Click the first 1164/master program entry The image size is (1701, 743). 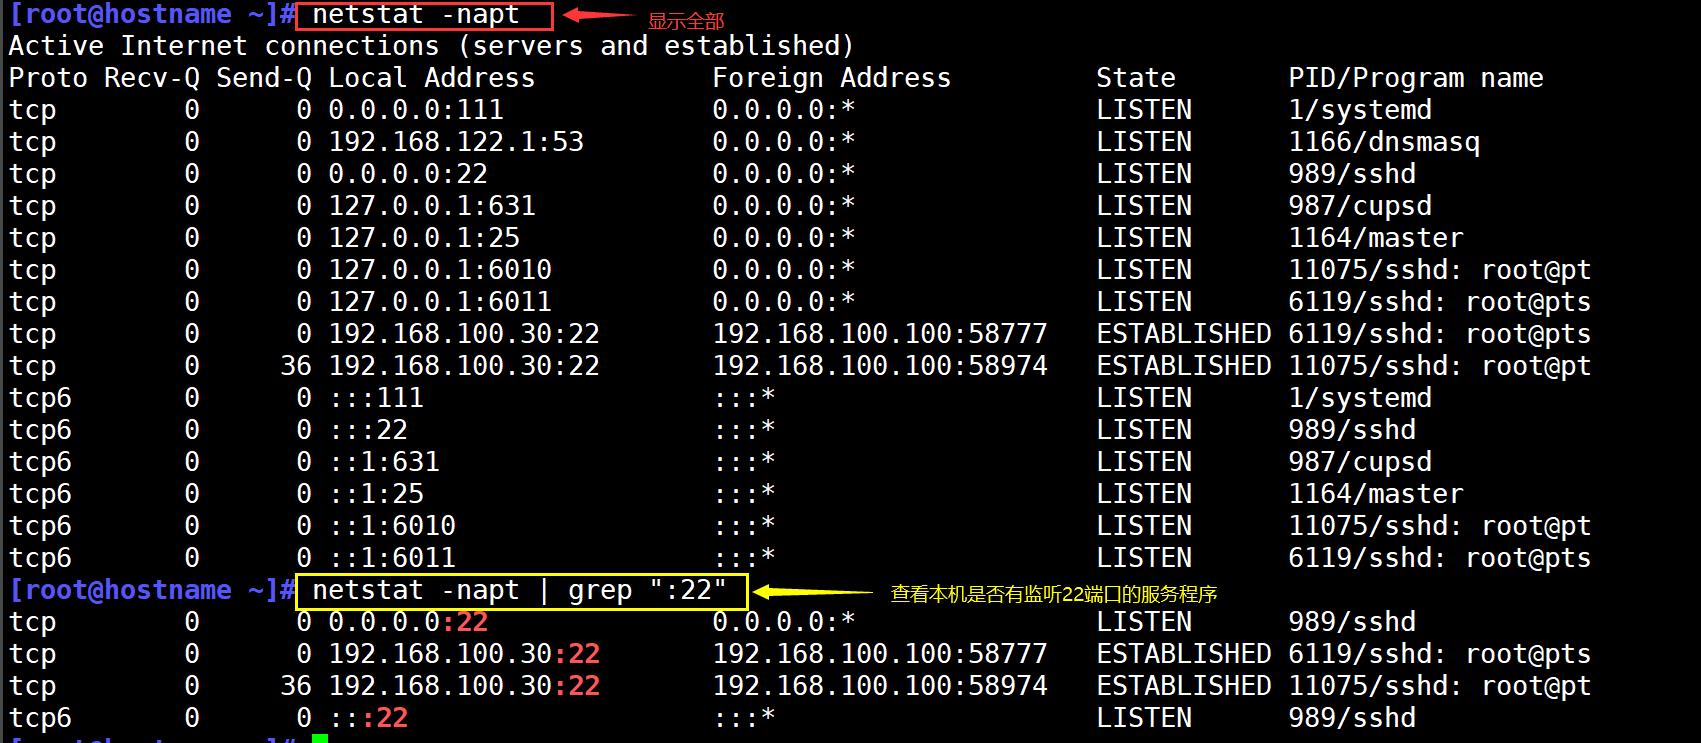(1376, 238)
